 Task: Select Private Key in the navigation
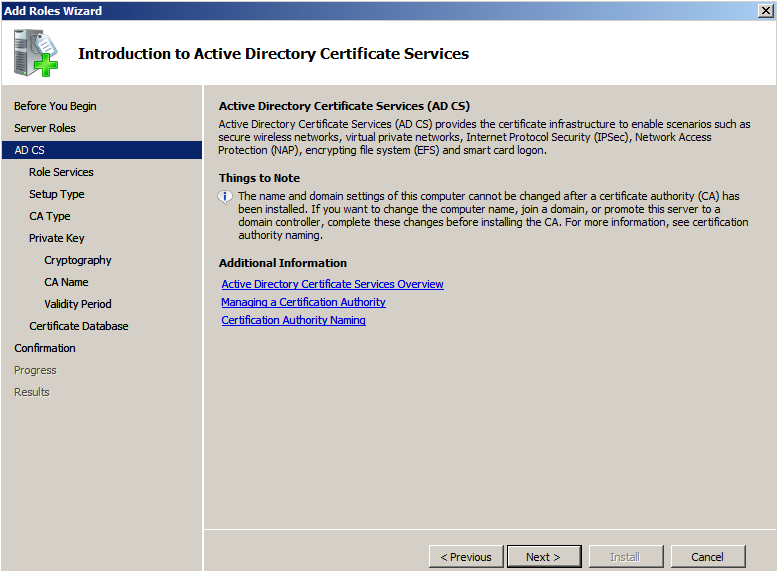pyautogui.click(x=57, y=238)
